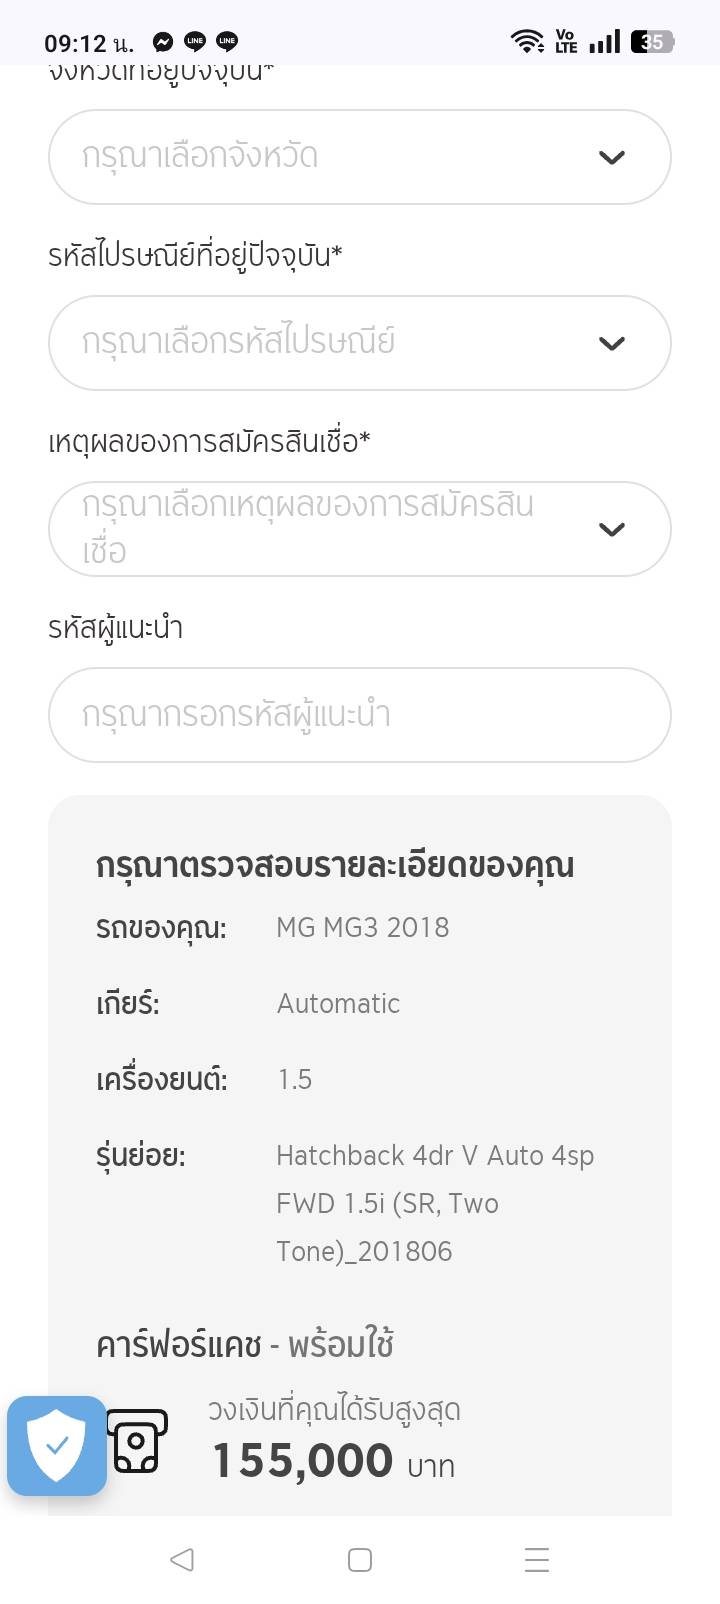
Task: Tap the chevron on loan reason field
Action: 611,529
